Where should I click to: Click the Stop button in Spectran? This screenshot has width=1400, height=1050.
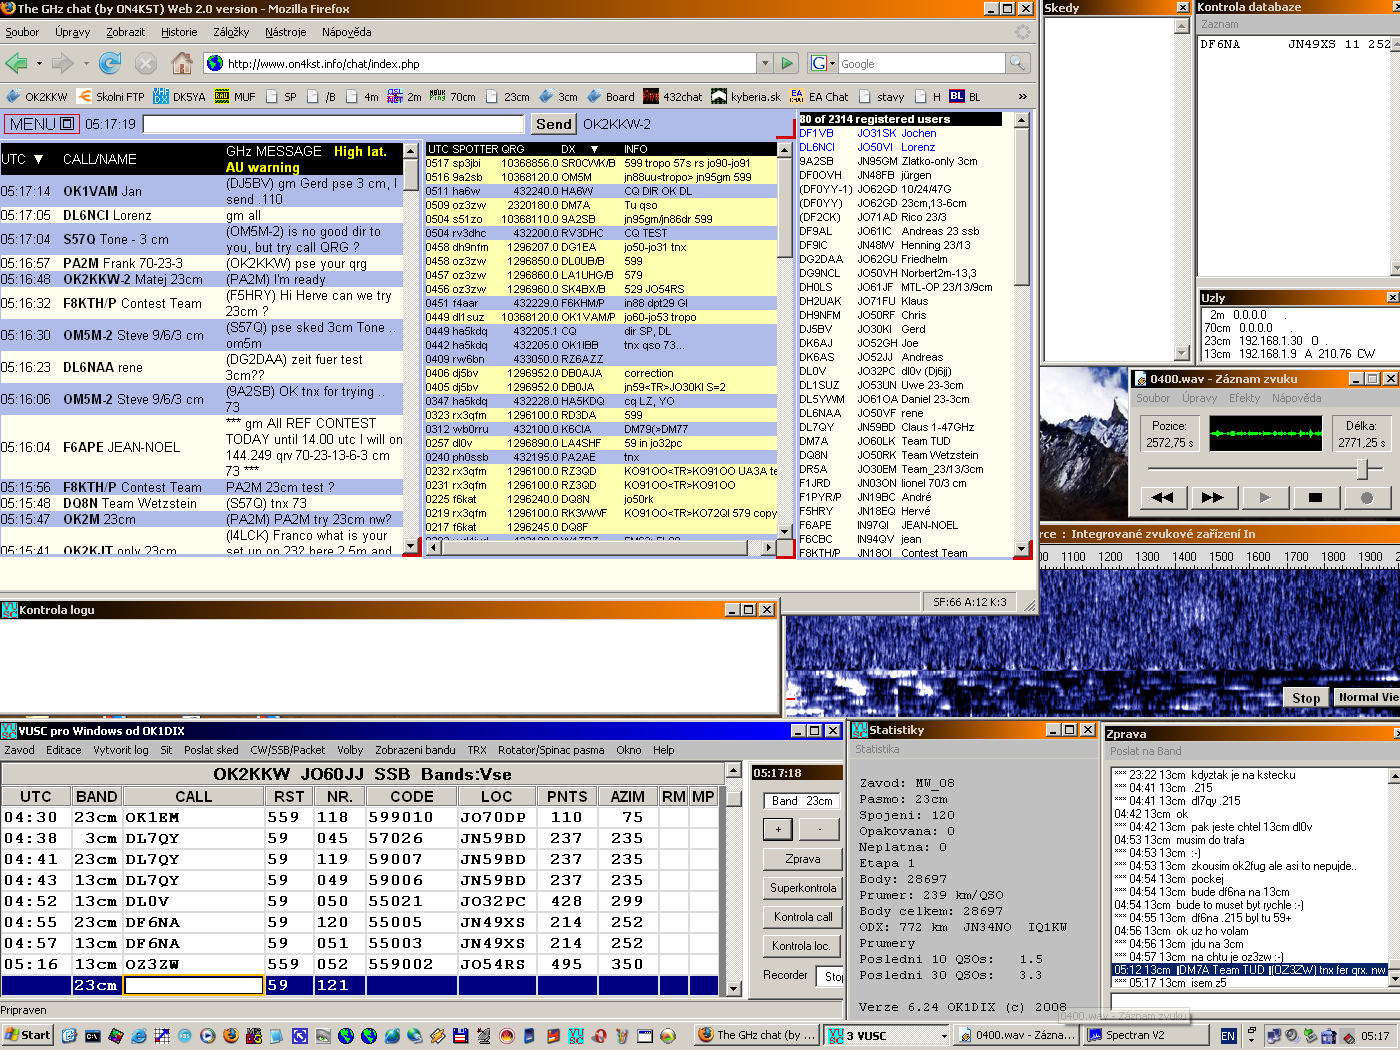click(x=1306, y=698)
